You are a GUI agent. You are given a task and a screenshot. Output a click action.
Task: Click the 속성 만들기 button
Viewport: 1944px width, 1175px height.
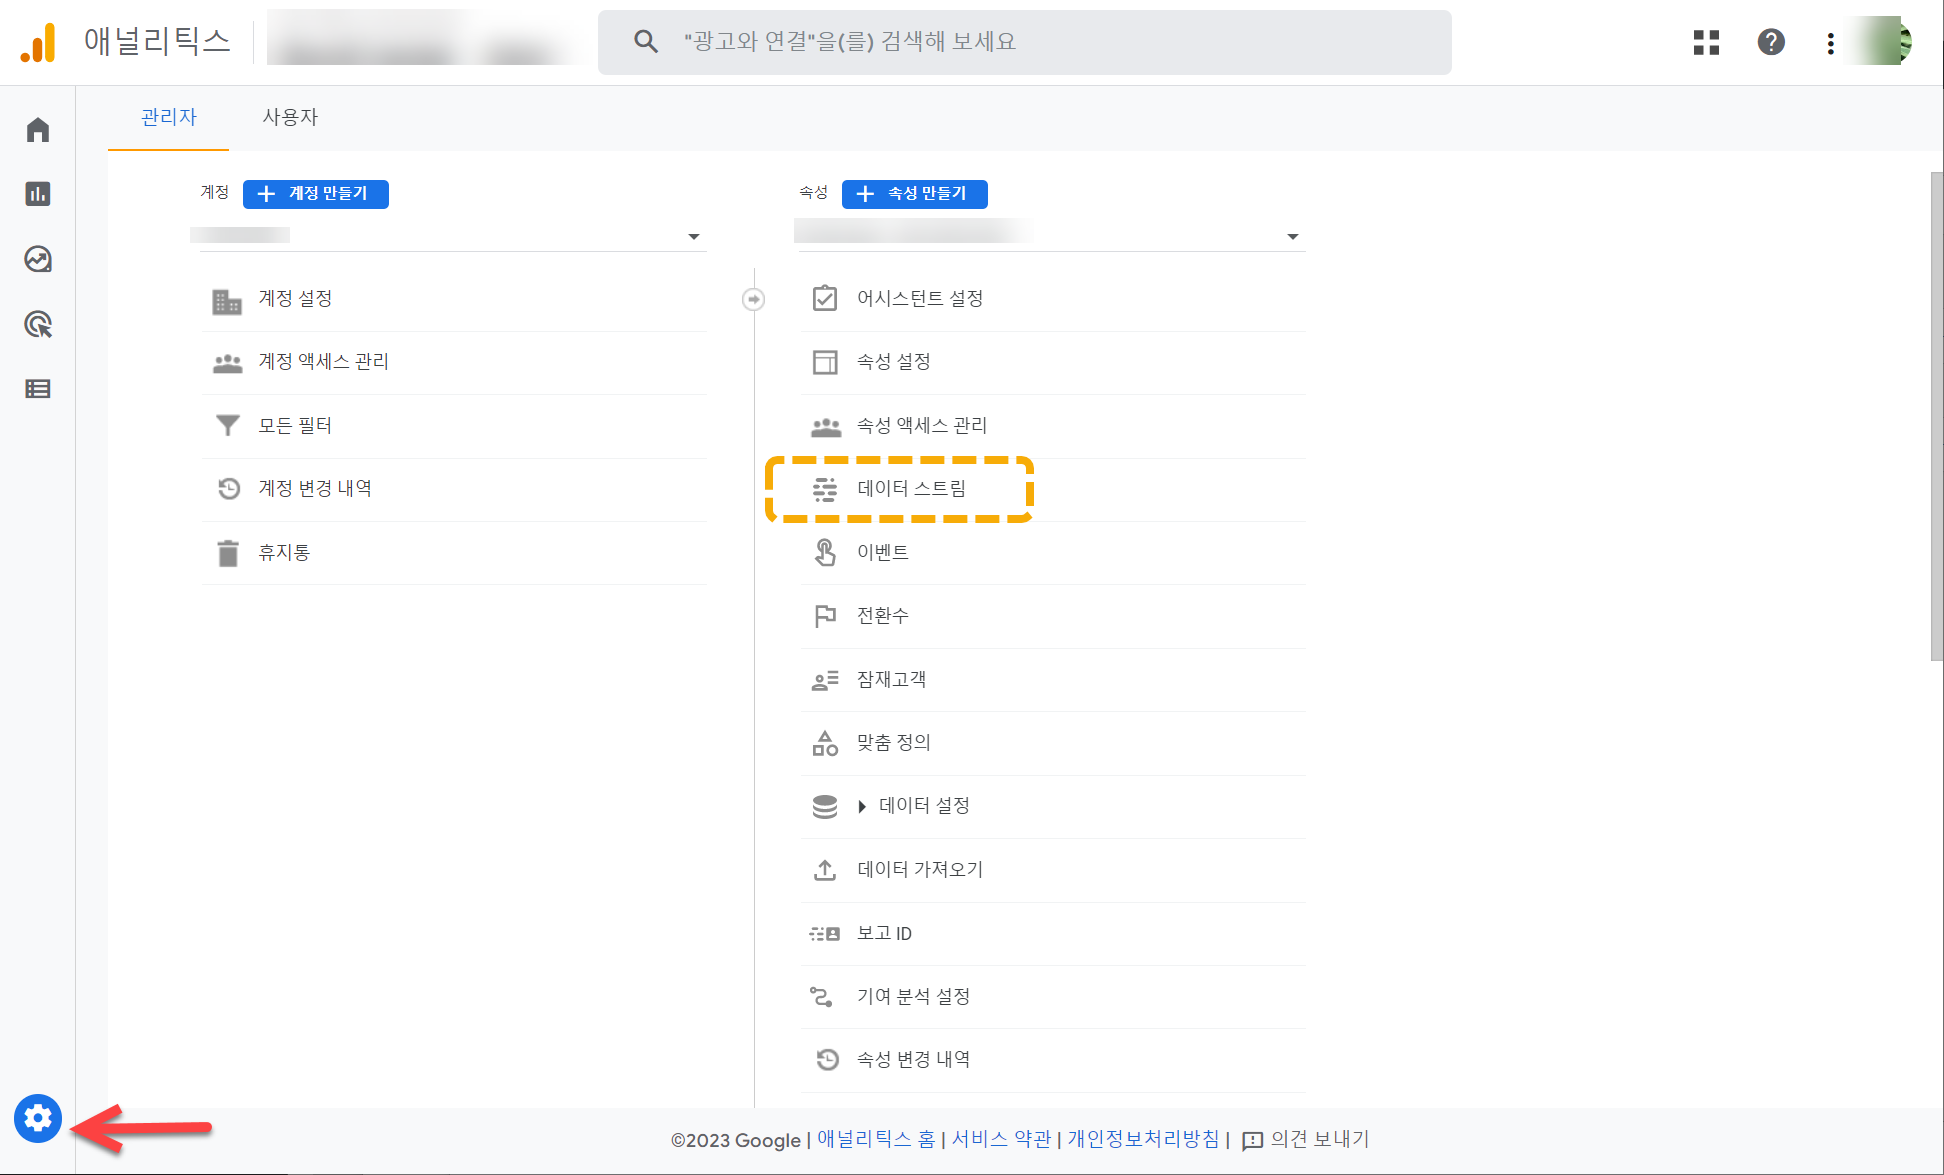[x=914, y=194]
